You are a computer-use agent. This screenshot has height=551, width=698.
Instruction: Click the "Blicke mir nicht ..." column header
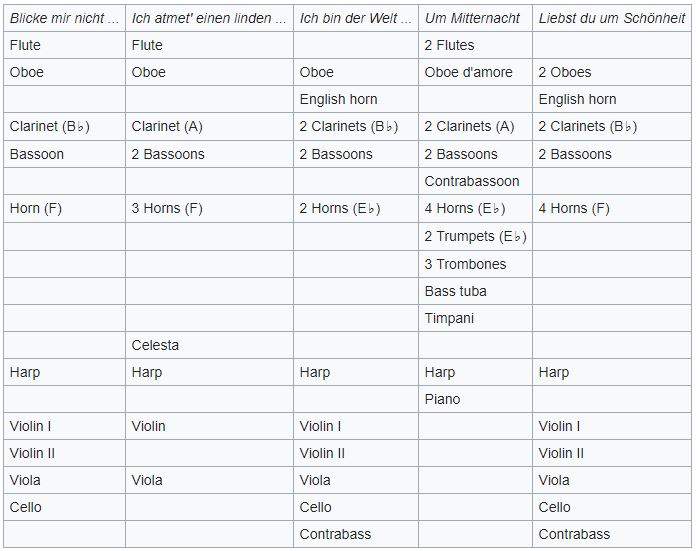[x=64, y=18]
